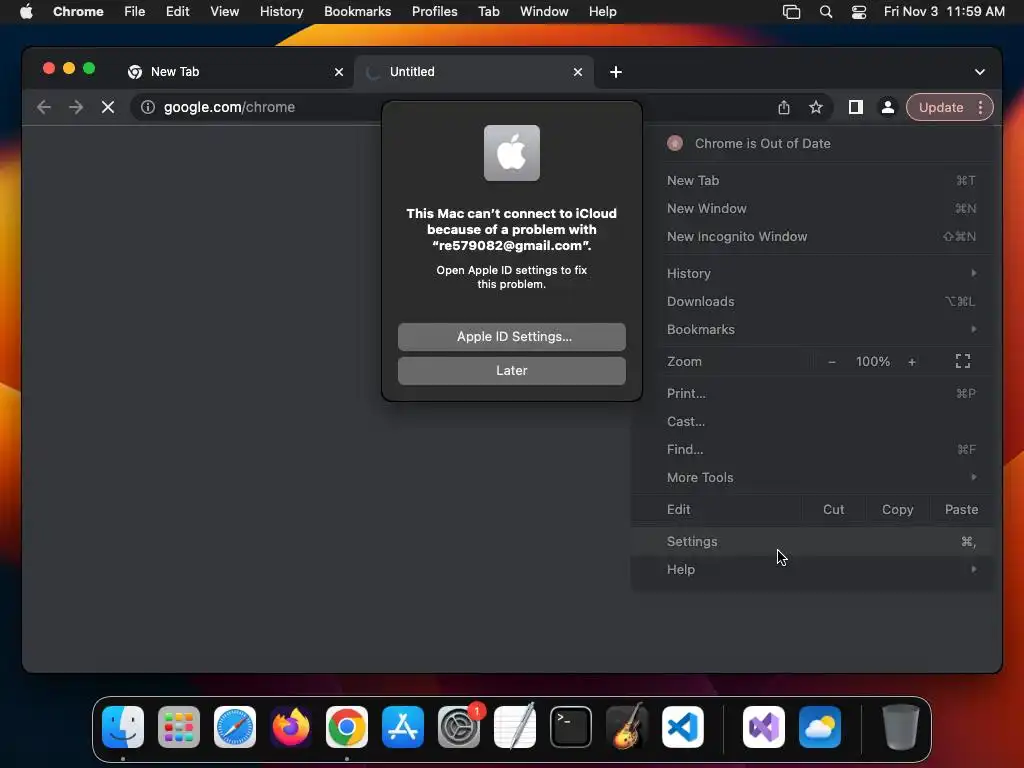Click the back navigation arrow
The height and width of the screenshot is (768, 1024).
tap(44, 107)
